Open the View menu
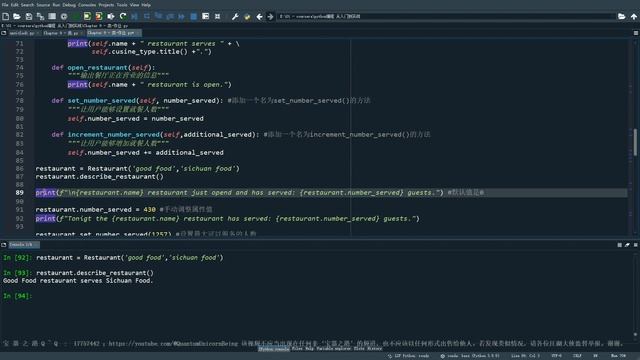This screenshot has height=360, width=640. click(x=135, y=5)
